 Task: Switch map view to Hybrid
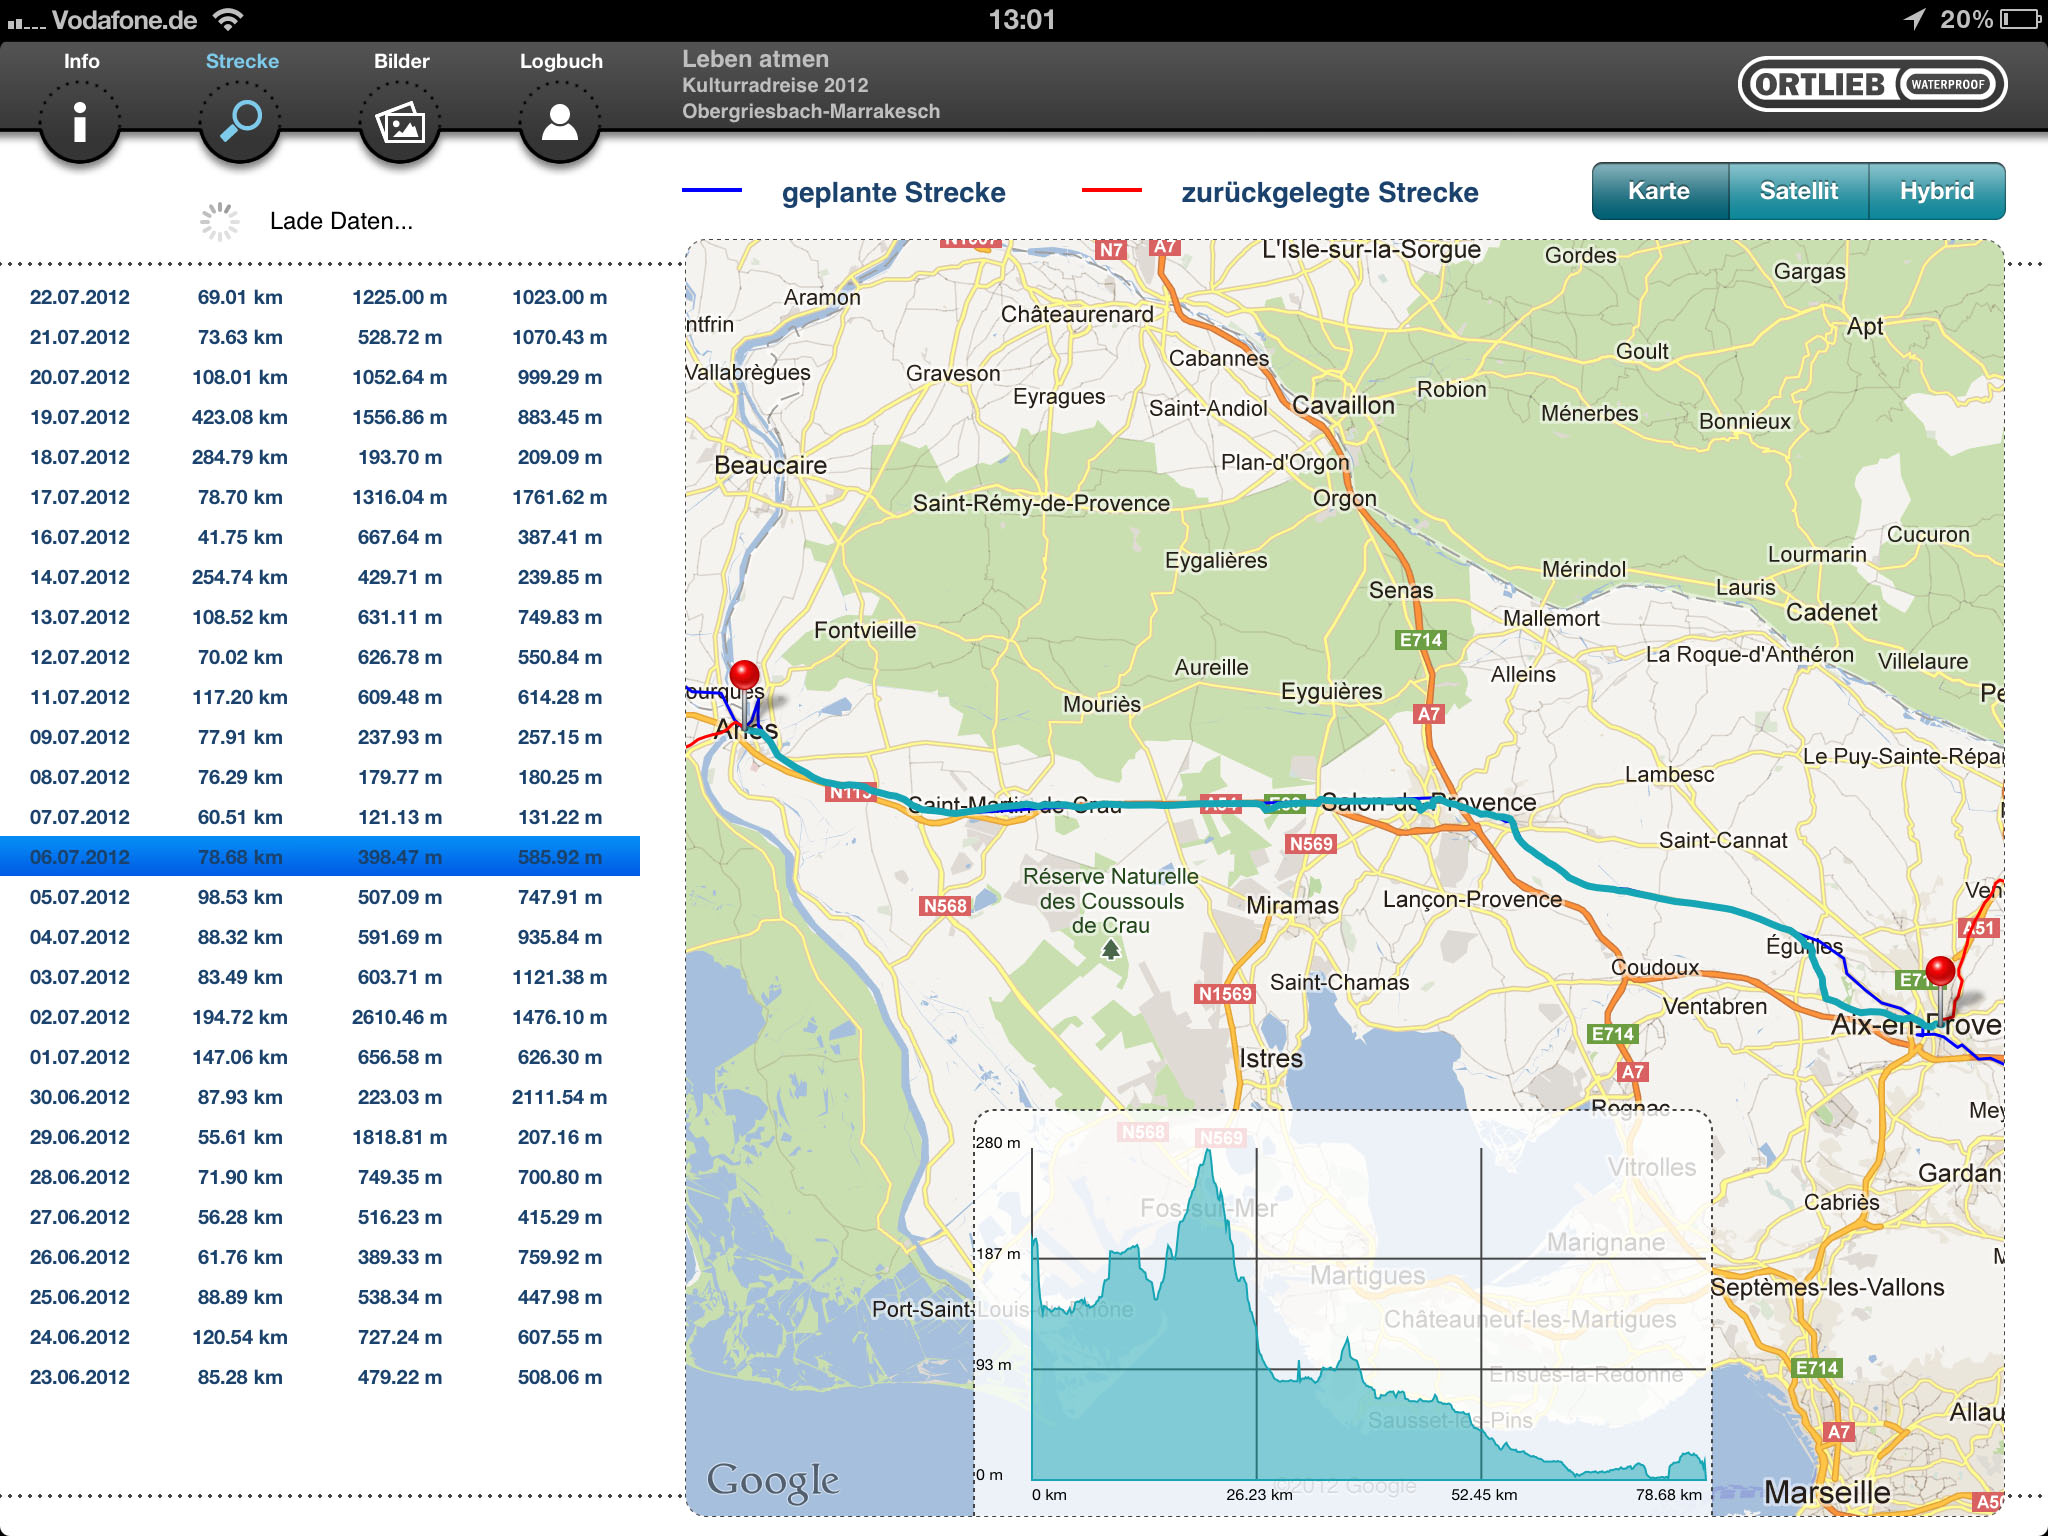coord(1936,191)
